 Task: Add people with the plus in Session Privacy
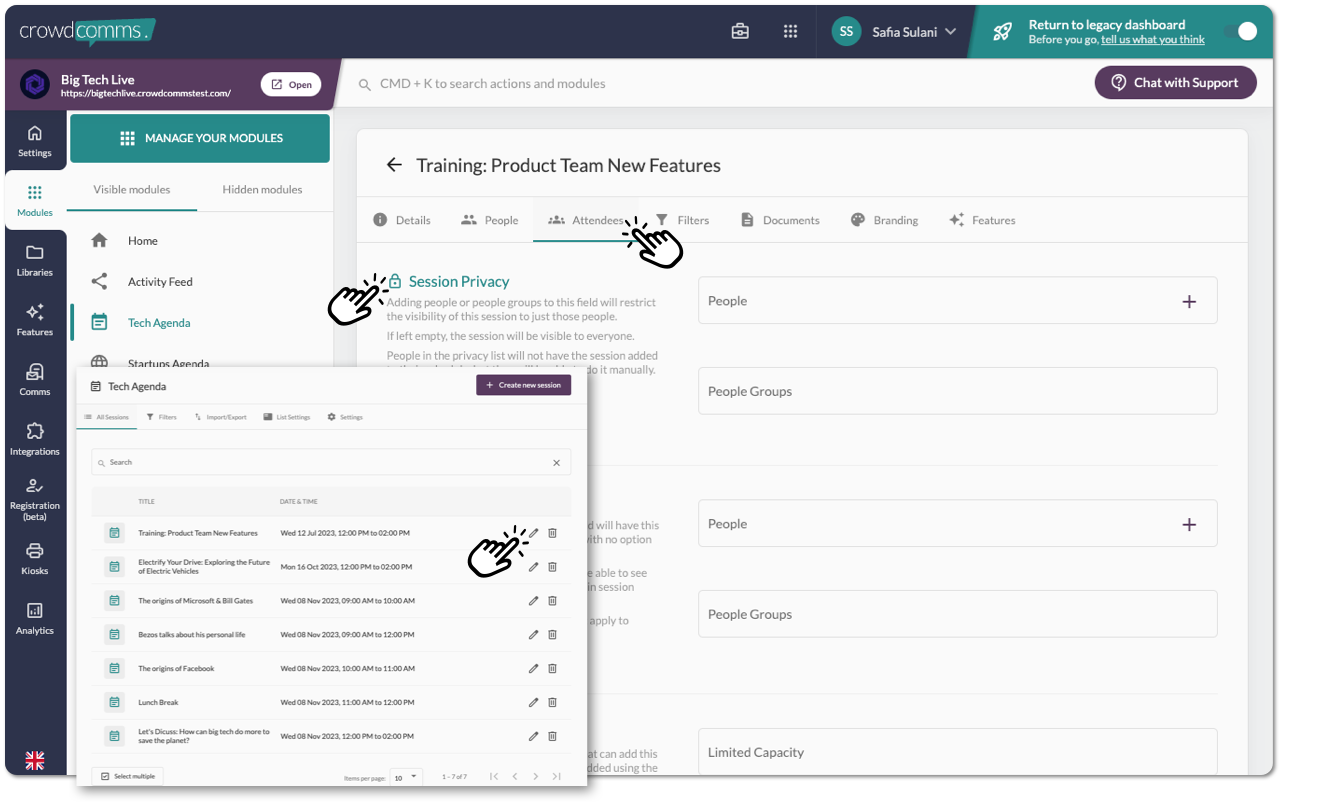(x=1189, y=301)
